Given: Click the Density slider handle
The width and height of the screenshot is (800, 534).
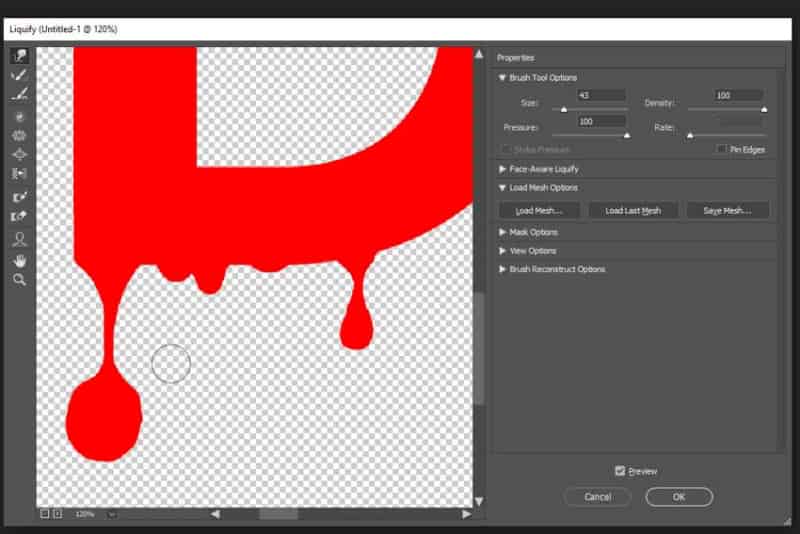Looking at the screenshot, I should pos(764,109).
